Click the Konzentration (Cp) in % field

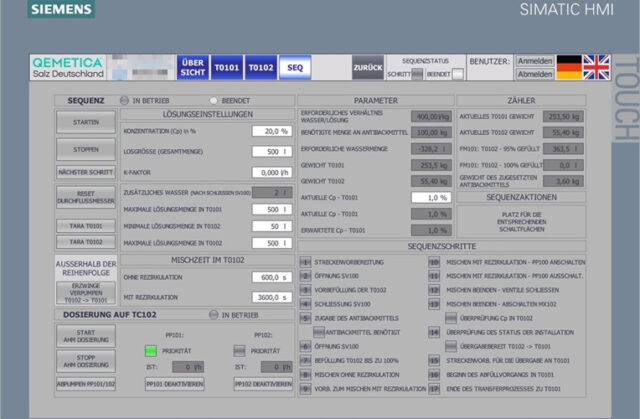[270, 131]
